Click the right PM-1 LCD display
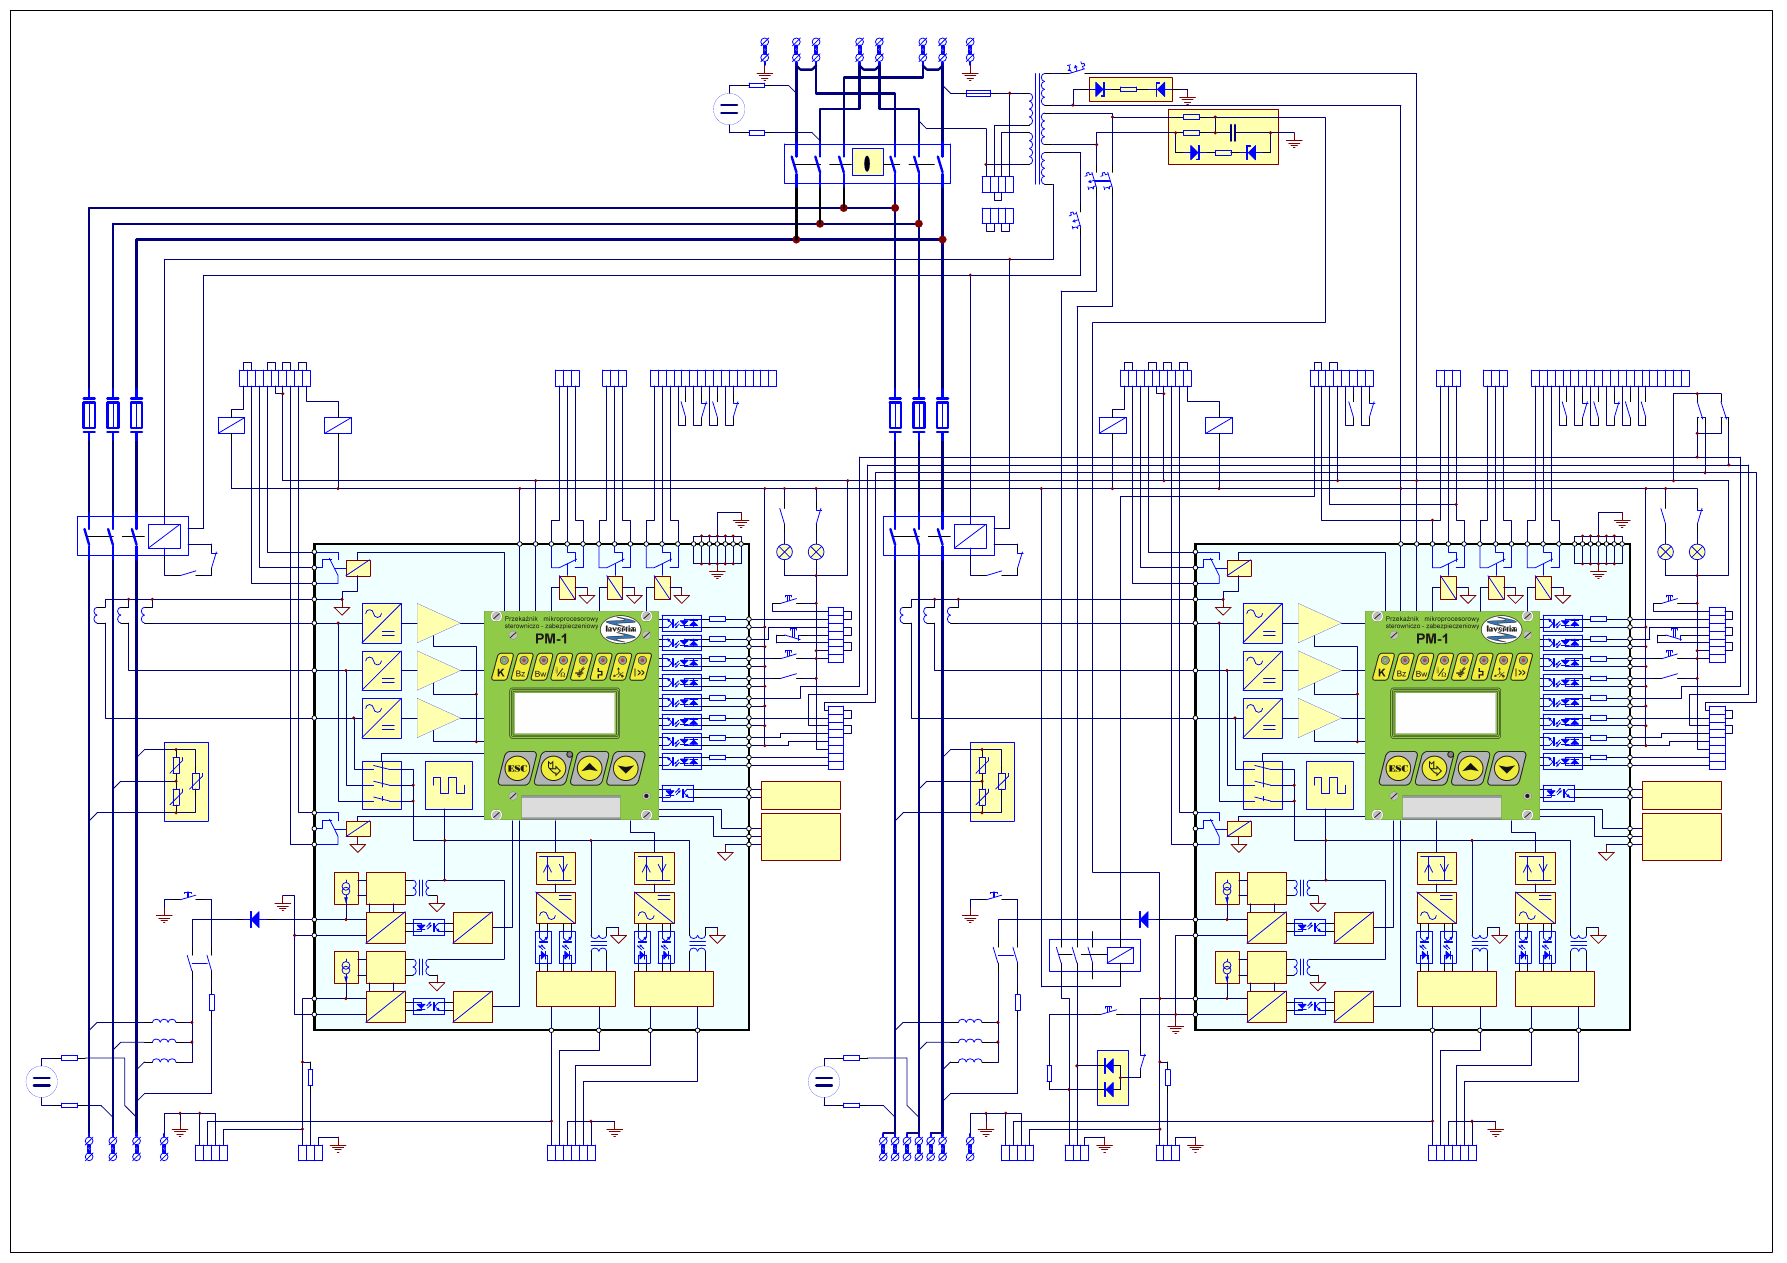The width and height of the screenshot is (1787, 1263). tap(1446, 713)
